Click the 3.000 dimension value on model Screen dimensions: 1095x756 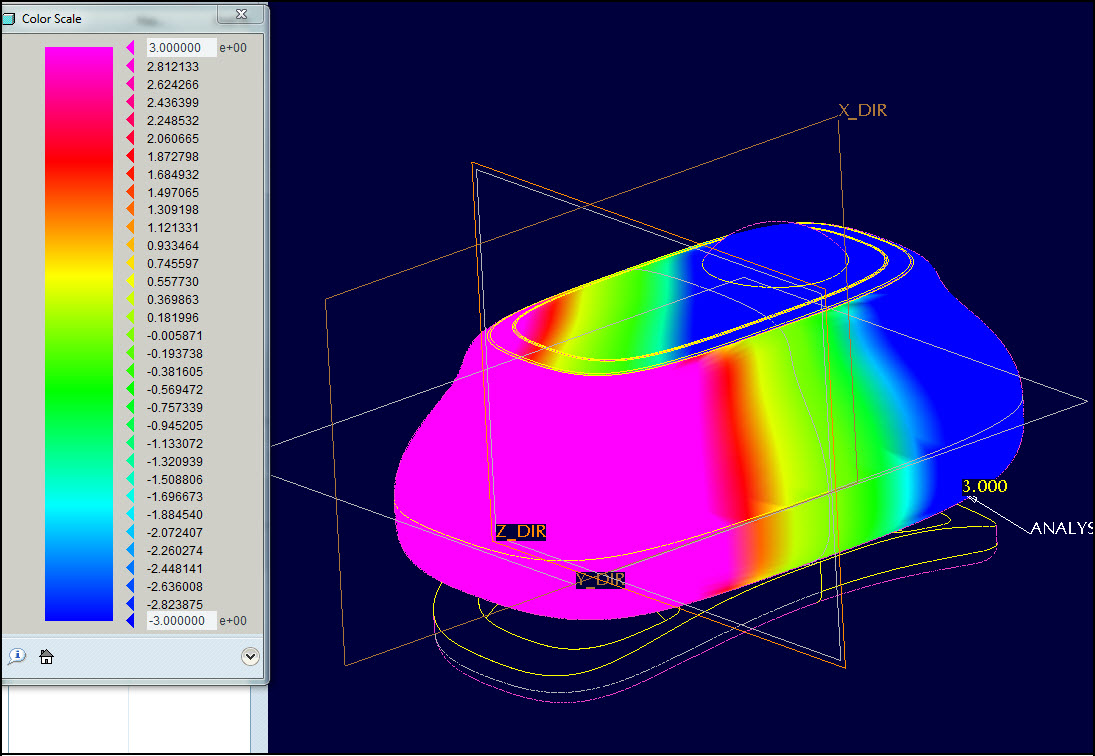pyautogui.click(x=985, y=486)
